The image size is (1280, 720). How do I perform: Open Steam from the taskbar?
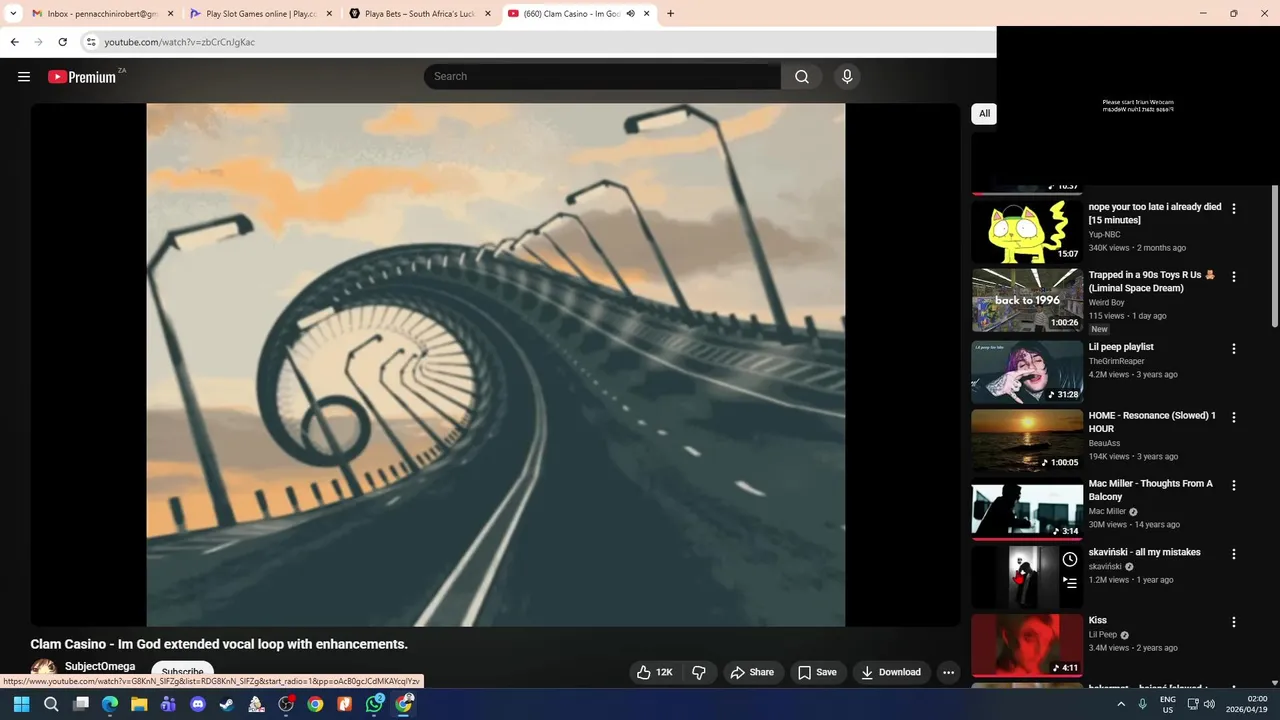point(227,705)
